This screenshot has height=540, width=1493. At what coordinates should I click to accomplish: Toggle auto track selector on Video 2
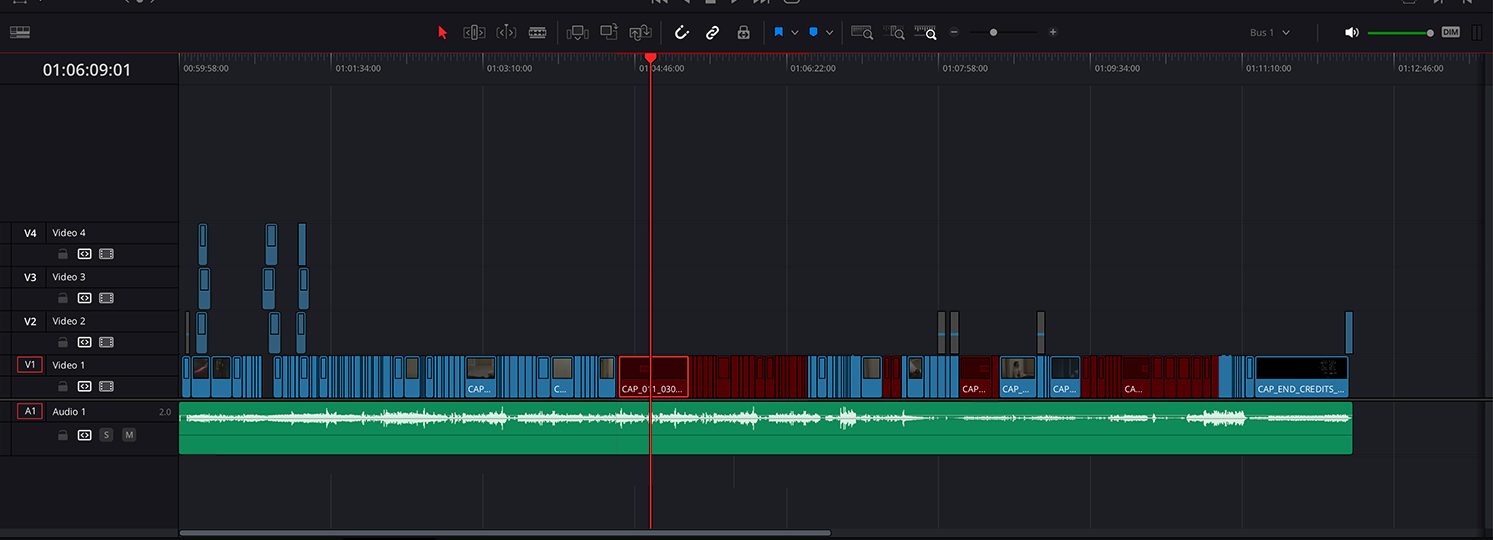84,342
